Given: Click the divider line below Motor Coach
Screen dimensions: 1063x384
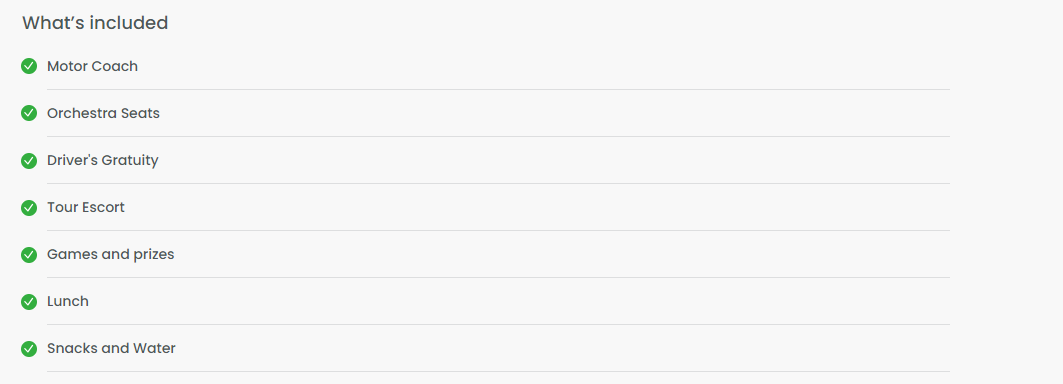Looking at the screenshot, I should 498,90.
